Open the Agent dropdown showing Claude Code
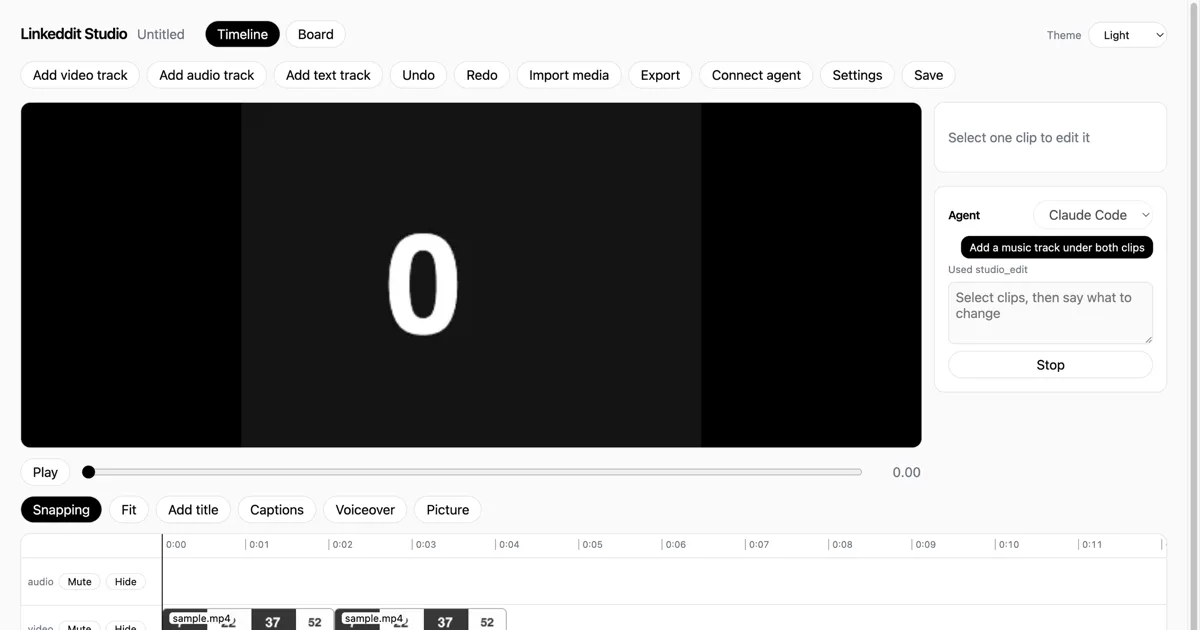The image size is (1200, 630). [1093, 215]
